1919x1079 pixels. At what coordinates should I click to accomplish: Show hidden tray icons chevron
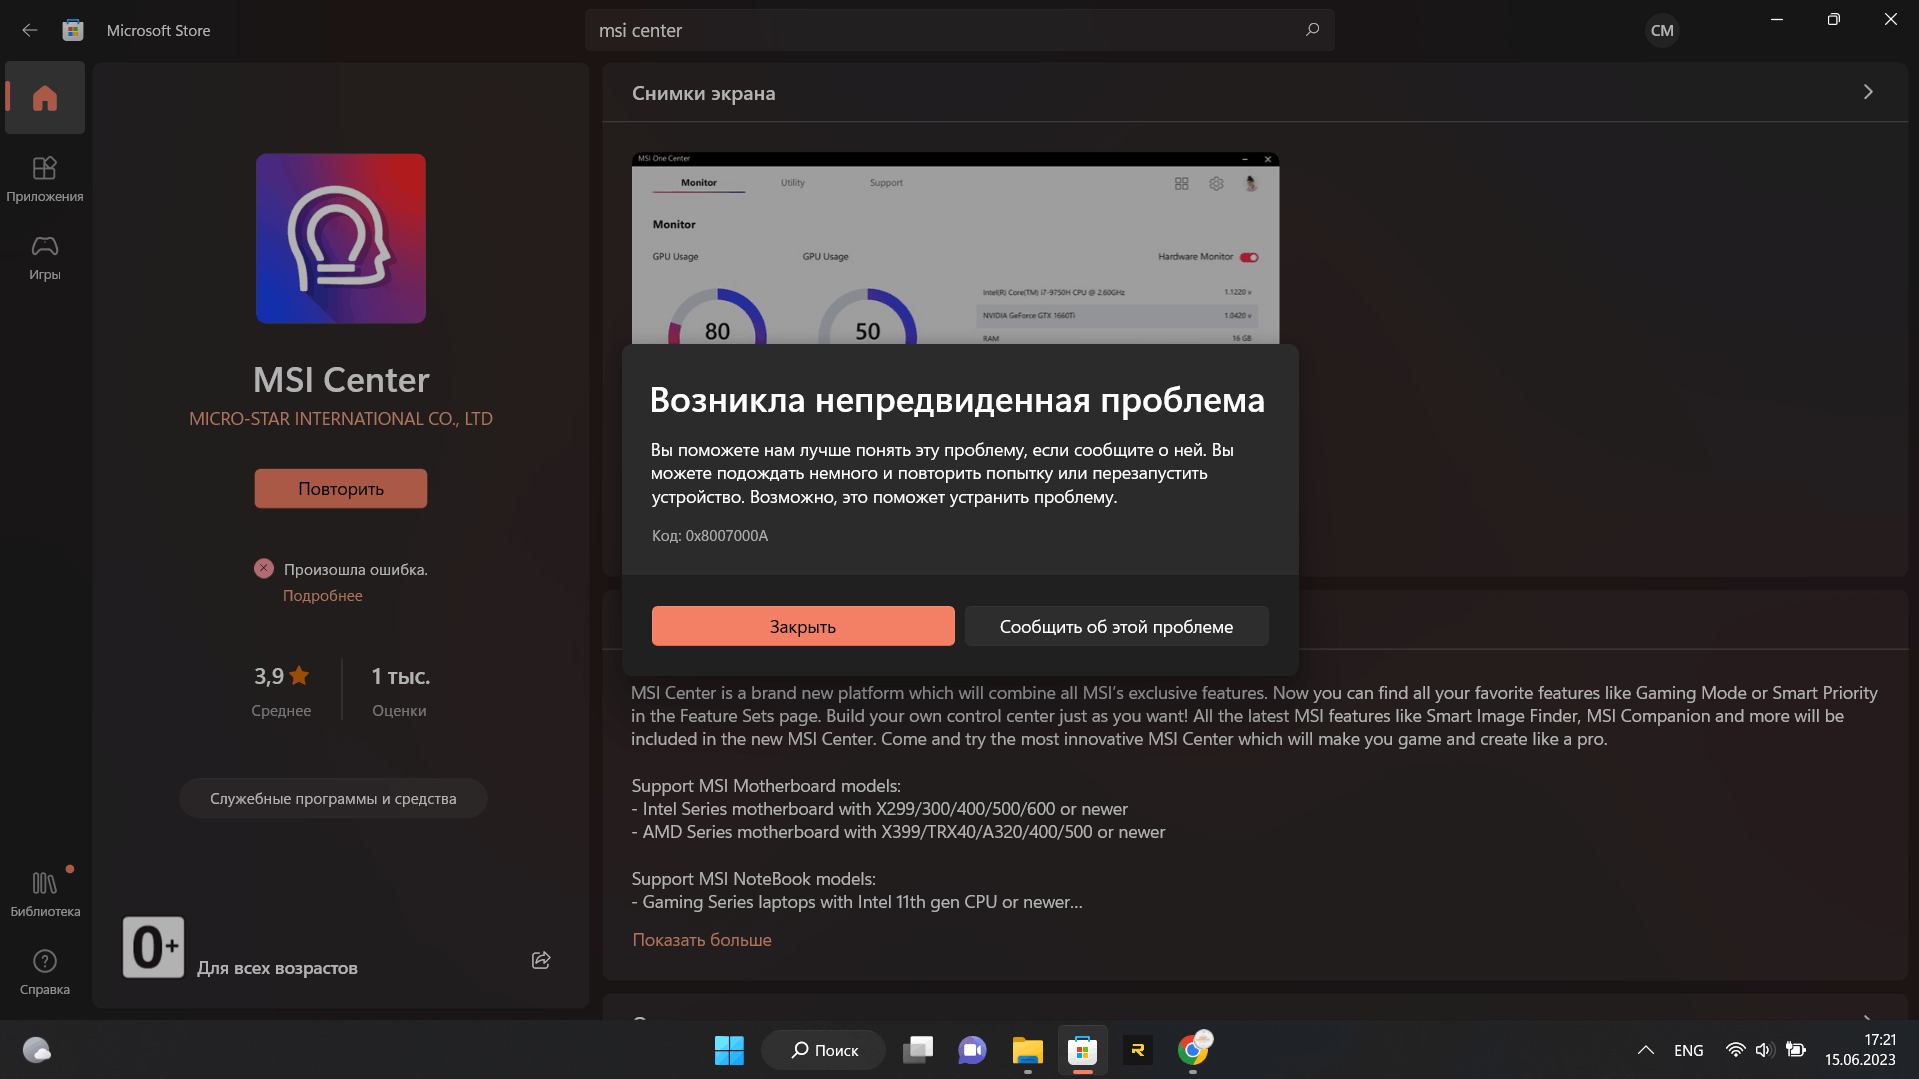click(x=1645, y=1050)
